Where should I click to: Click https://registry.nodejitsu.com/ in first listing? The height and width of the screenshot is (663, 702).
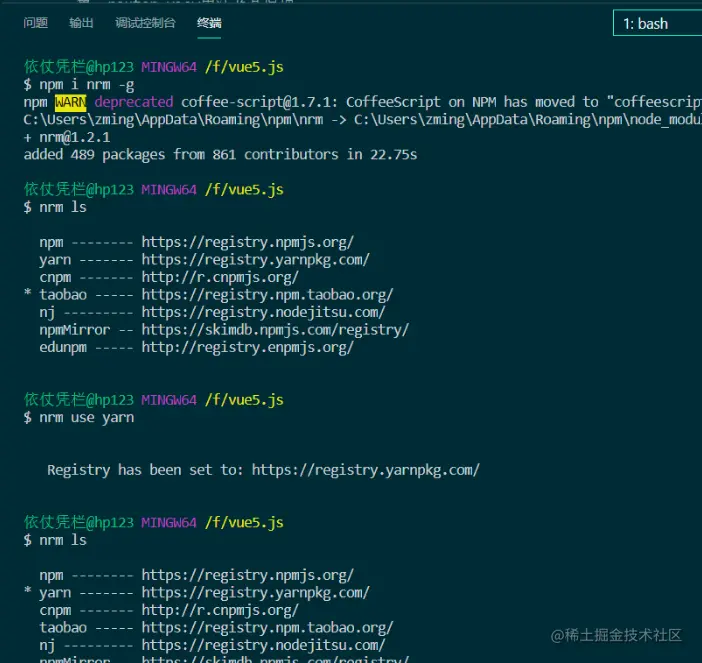tap(263, 312)
